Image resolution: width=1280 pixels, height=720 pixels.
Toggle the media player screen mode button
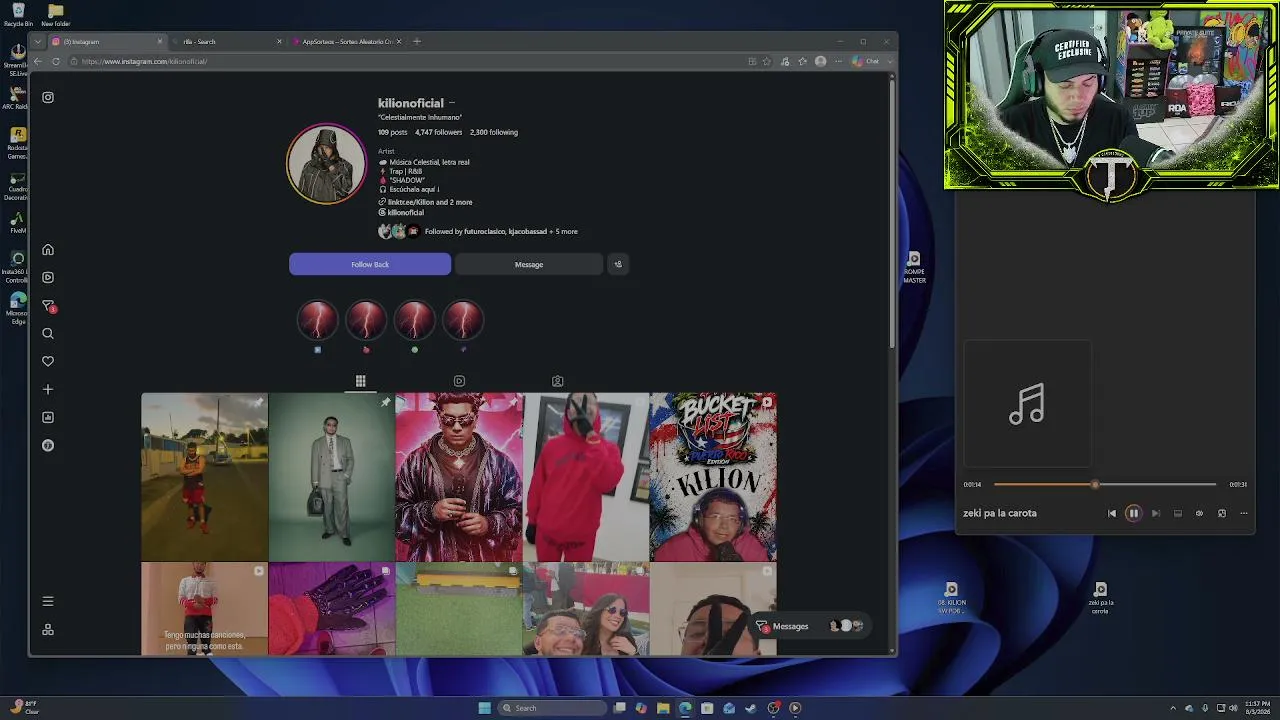1178,513
